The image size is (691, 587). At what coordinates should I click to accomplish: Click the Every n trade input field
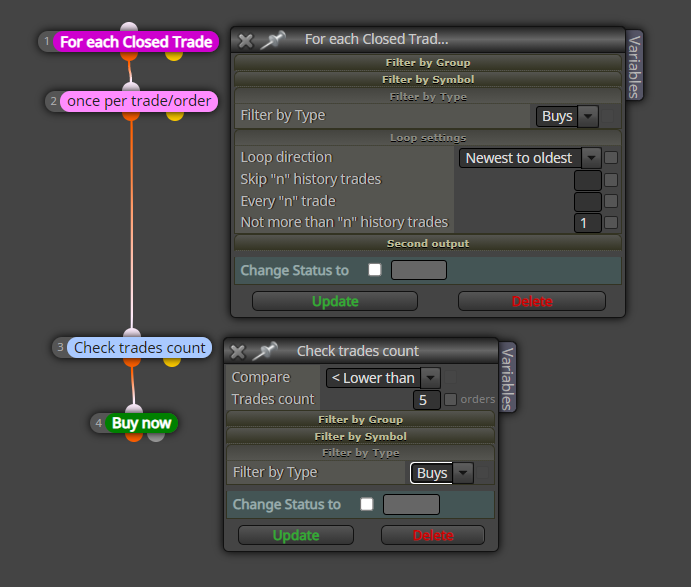[x=588, y=201]
